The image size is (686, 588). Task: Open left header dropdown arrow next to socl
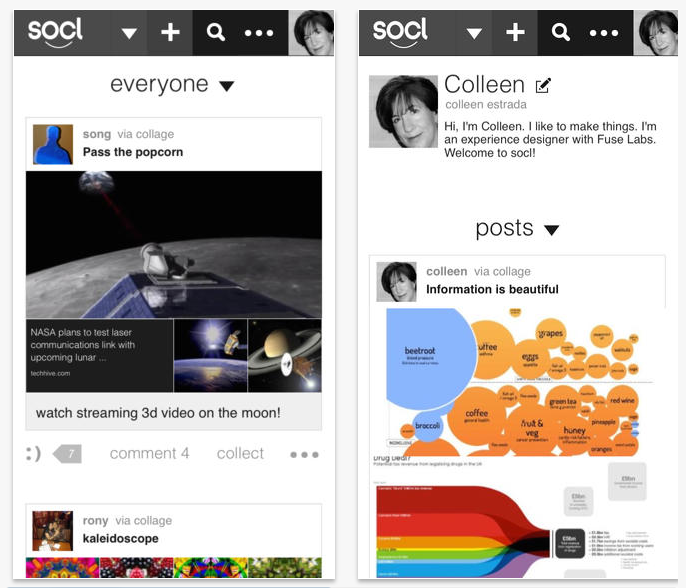point(129,33)
